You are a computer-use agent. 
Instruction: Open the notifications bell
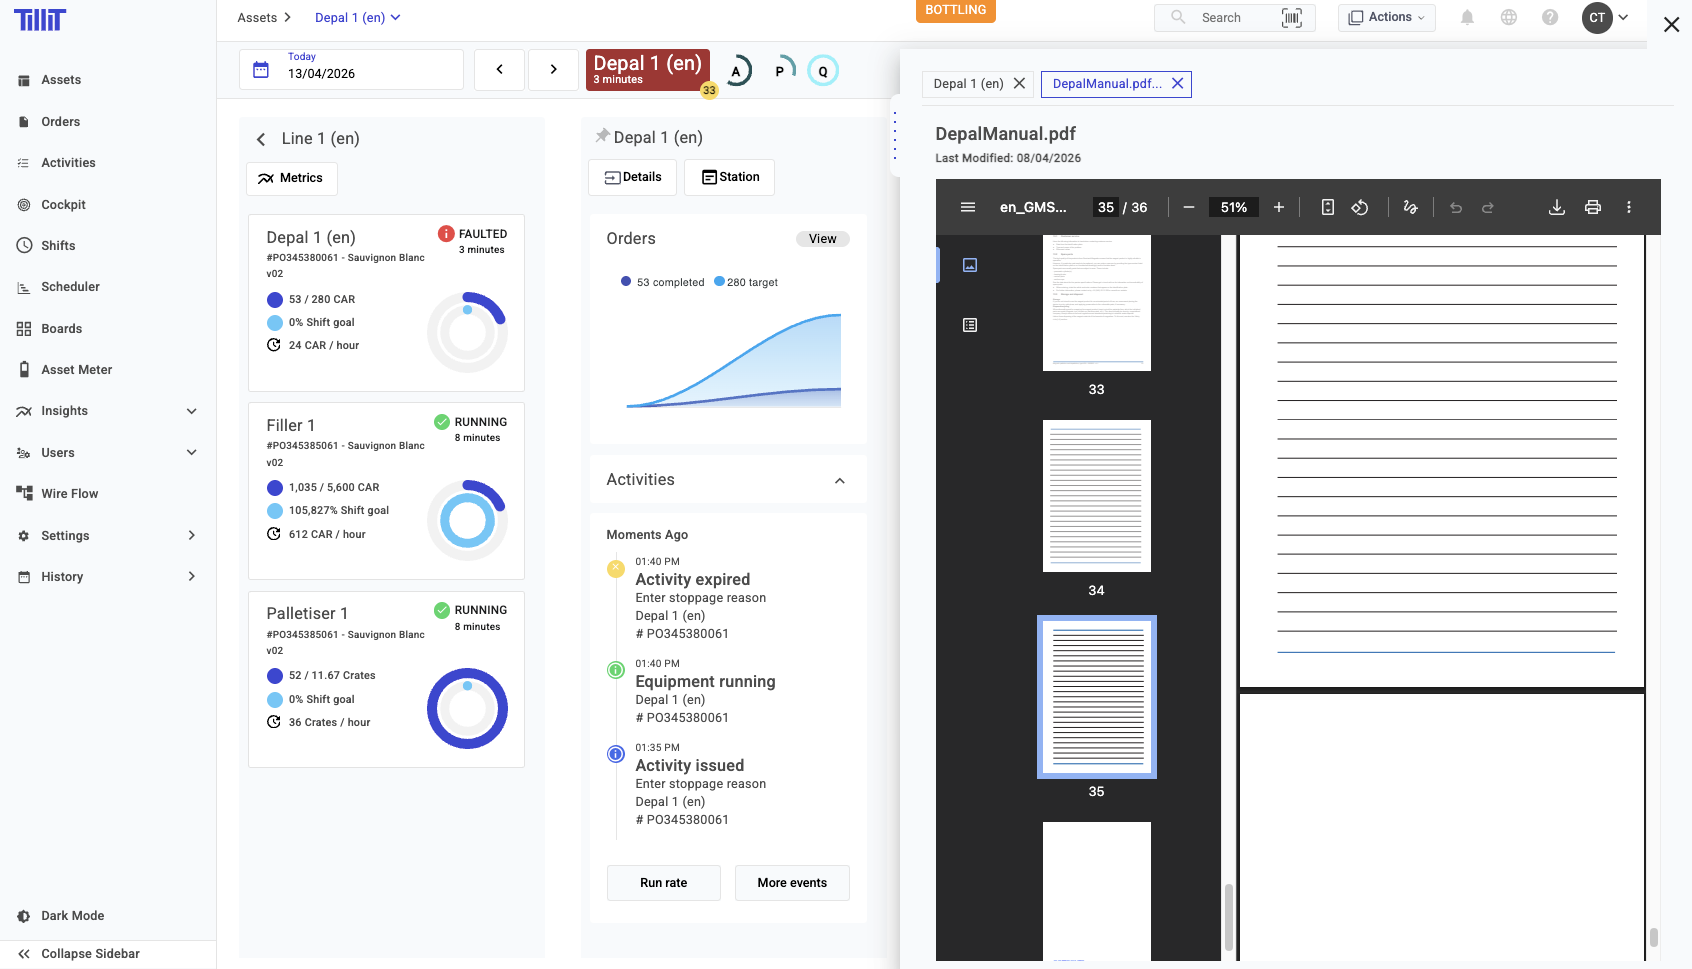tap(1467, 18)
